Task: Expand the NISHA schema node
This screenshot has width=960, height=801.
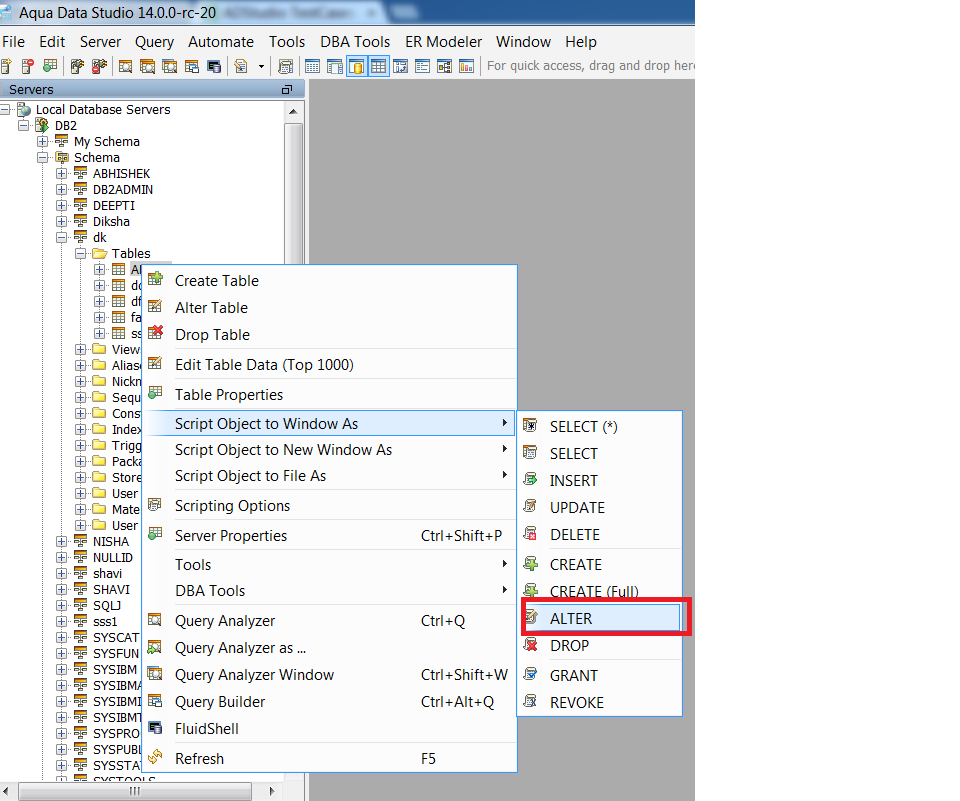Action: pos(61,541)
